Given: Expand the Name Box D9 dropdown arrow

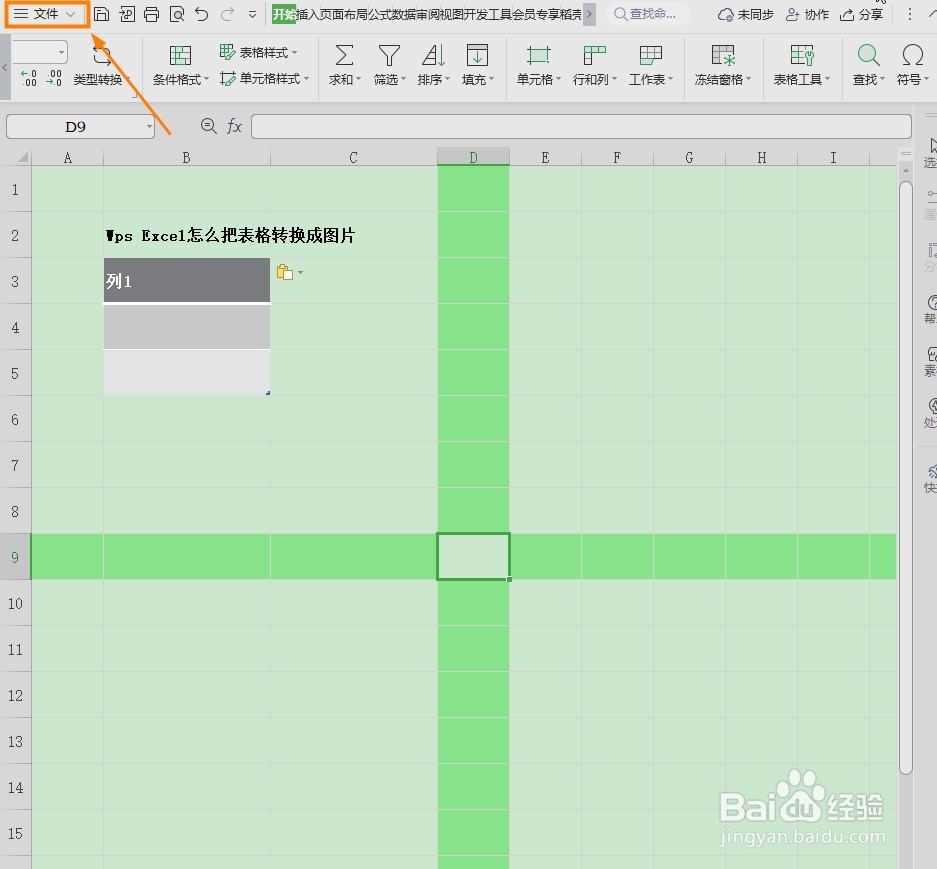Looking at the screenshot, I should tap(149, 127).
